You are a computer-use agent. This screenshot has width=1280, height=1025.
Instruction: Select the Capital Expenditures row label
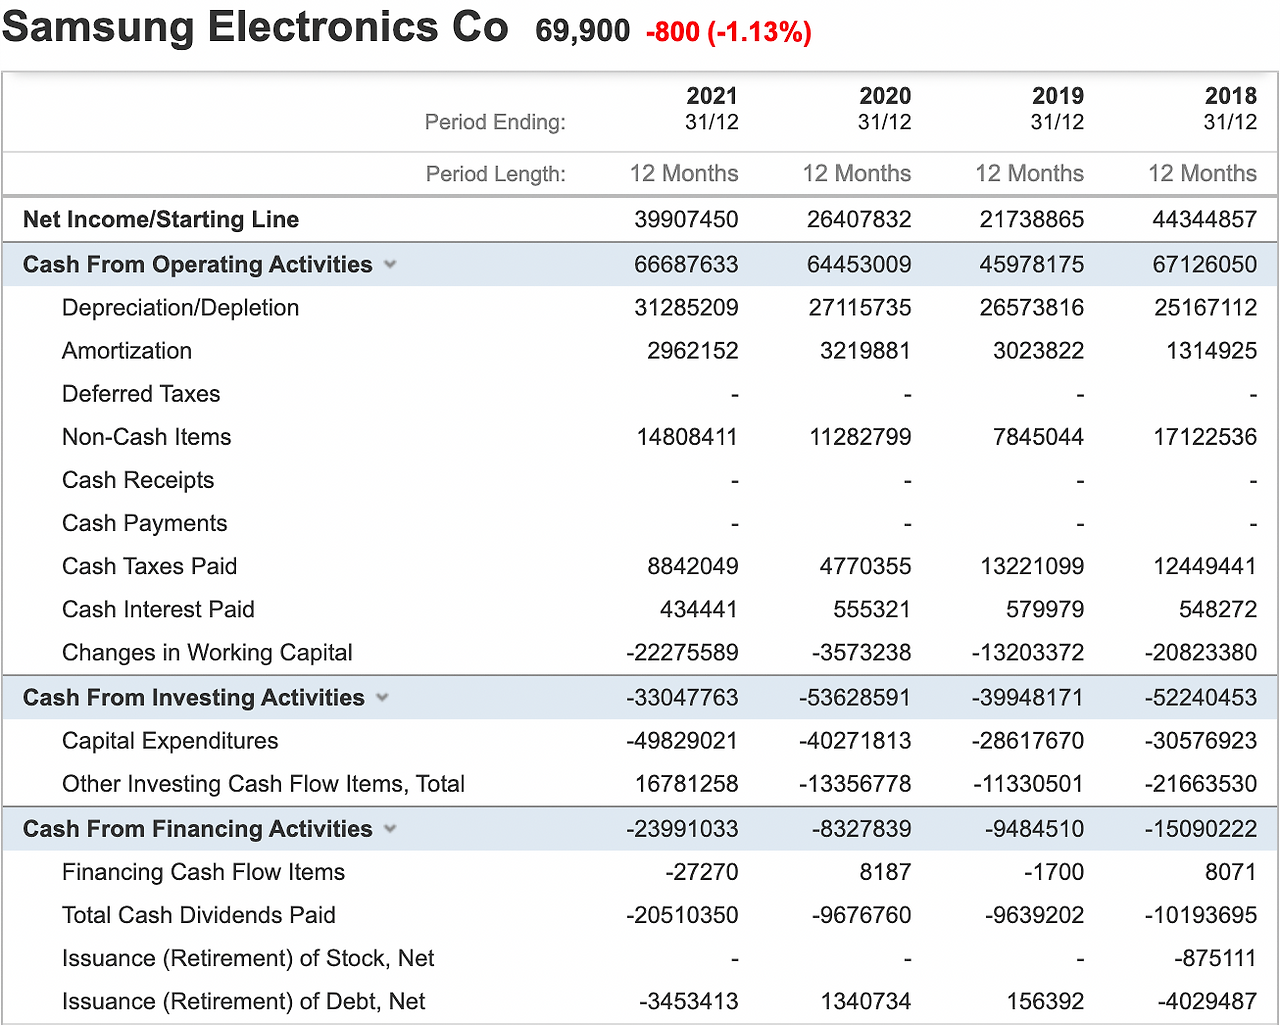(170, 741)
